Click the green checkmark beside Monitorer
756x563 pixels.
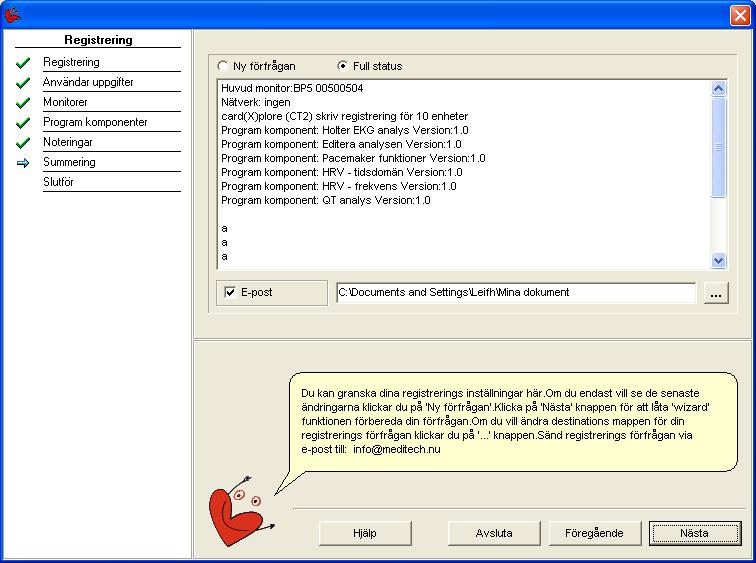pyautogui.click(x=23, y=103)
